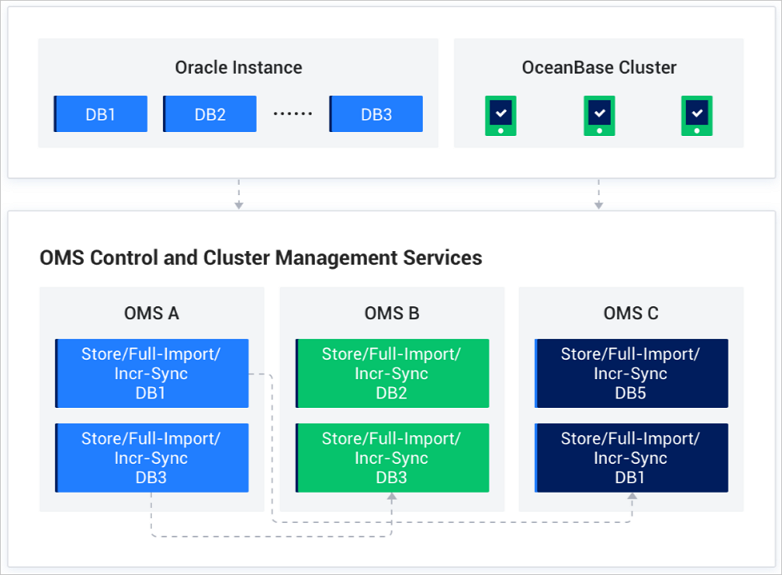Select the DB3 block in Oracle Instance
This screenshot has width=782, height=575.
click(x=376, y=114)
